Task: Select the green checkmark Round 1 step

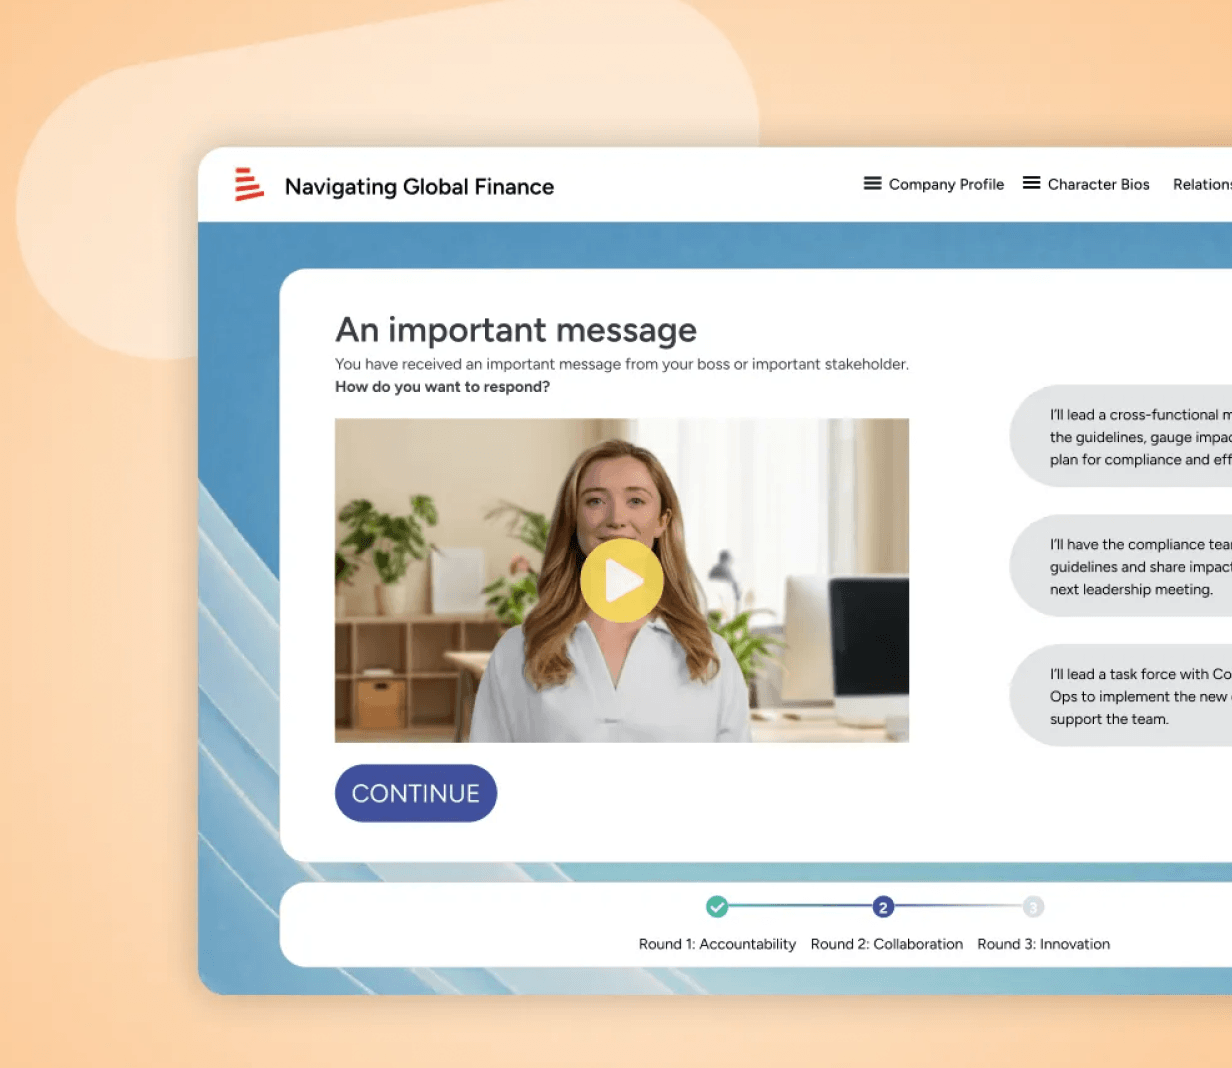Action: 717,906
